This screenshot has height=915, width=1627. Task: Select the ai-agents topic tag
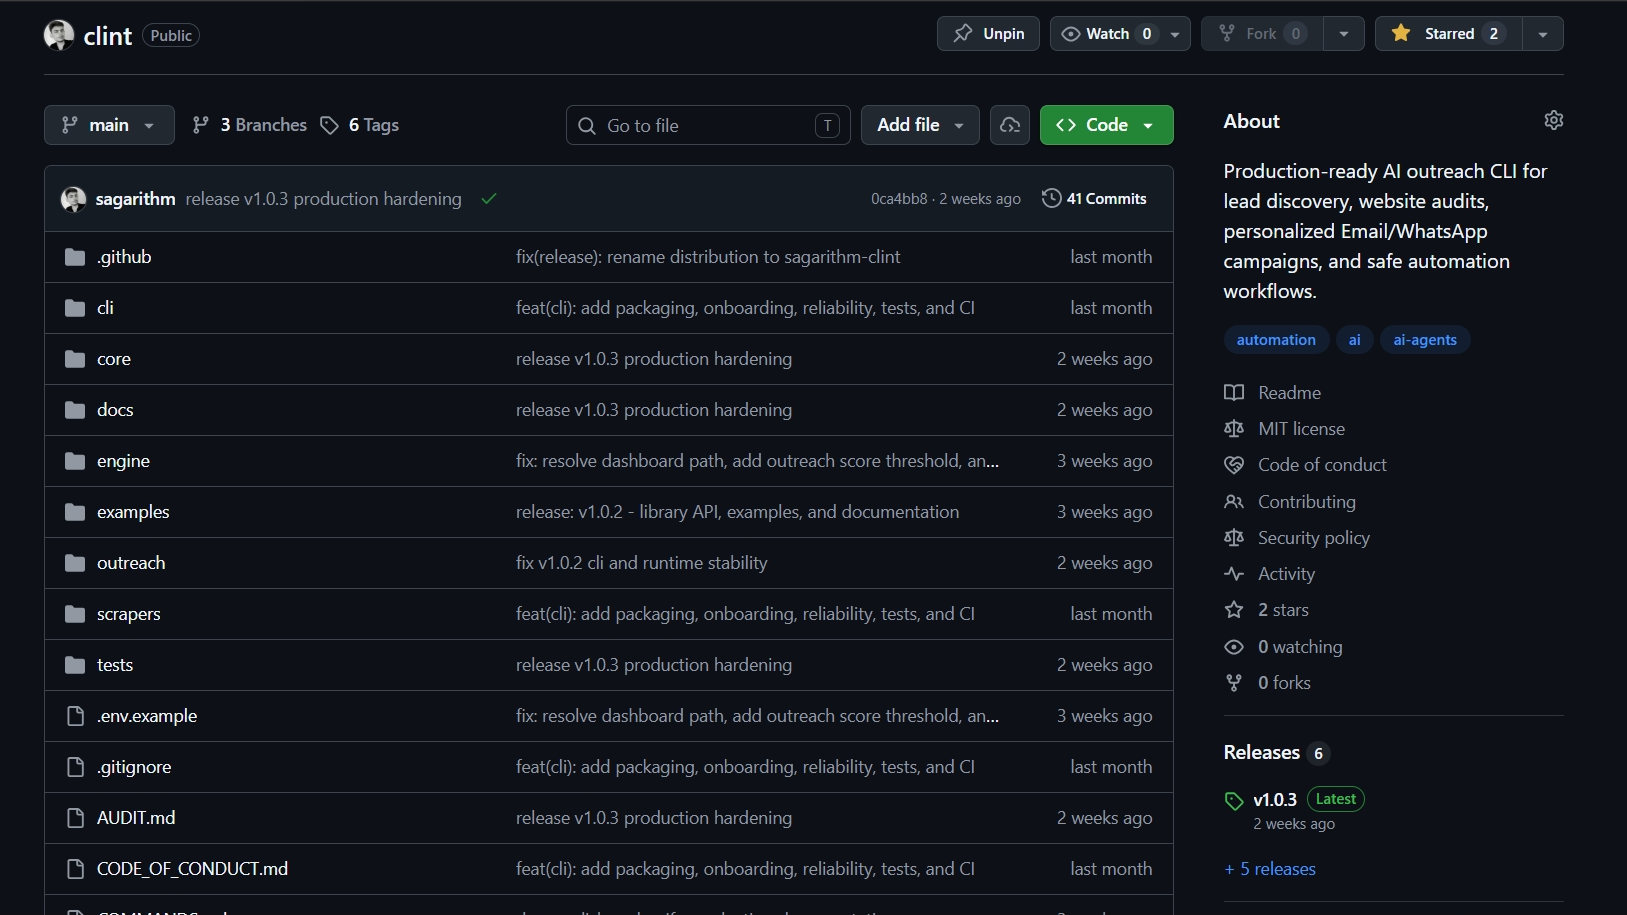tap(1425, 340)
